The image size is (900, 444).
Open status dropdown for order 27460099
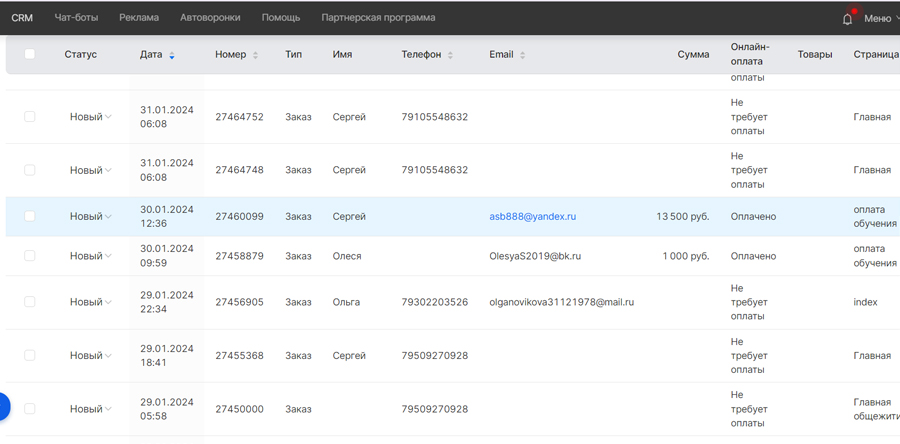click(90, 216)
